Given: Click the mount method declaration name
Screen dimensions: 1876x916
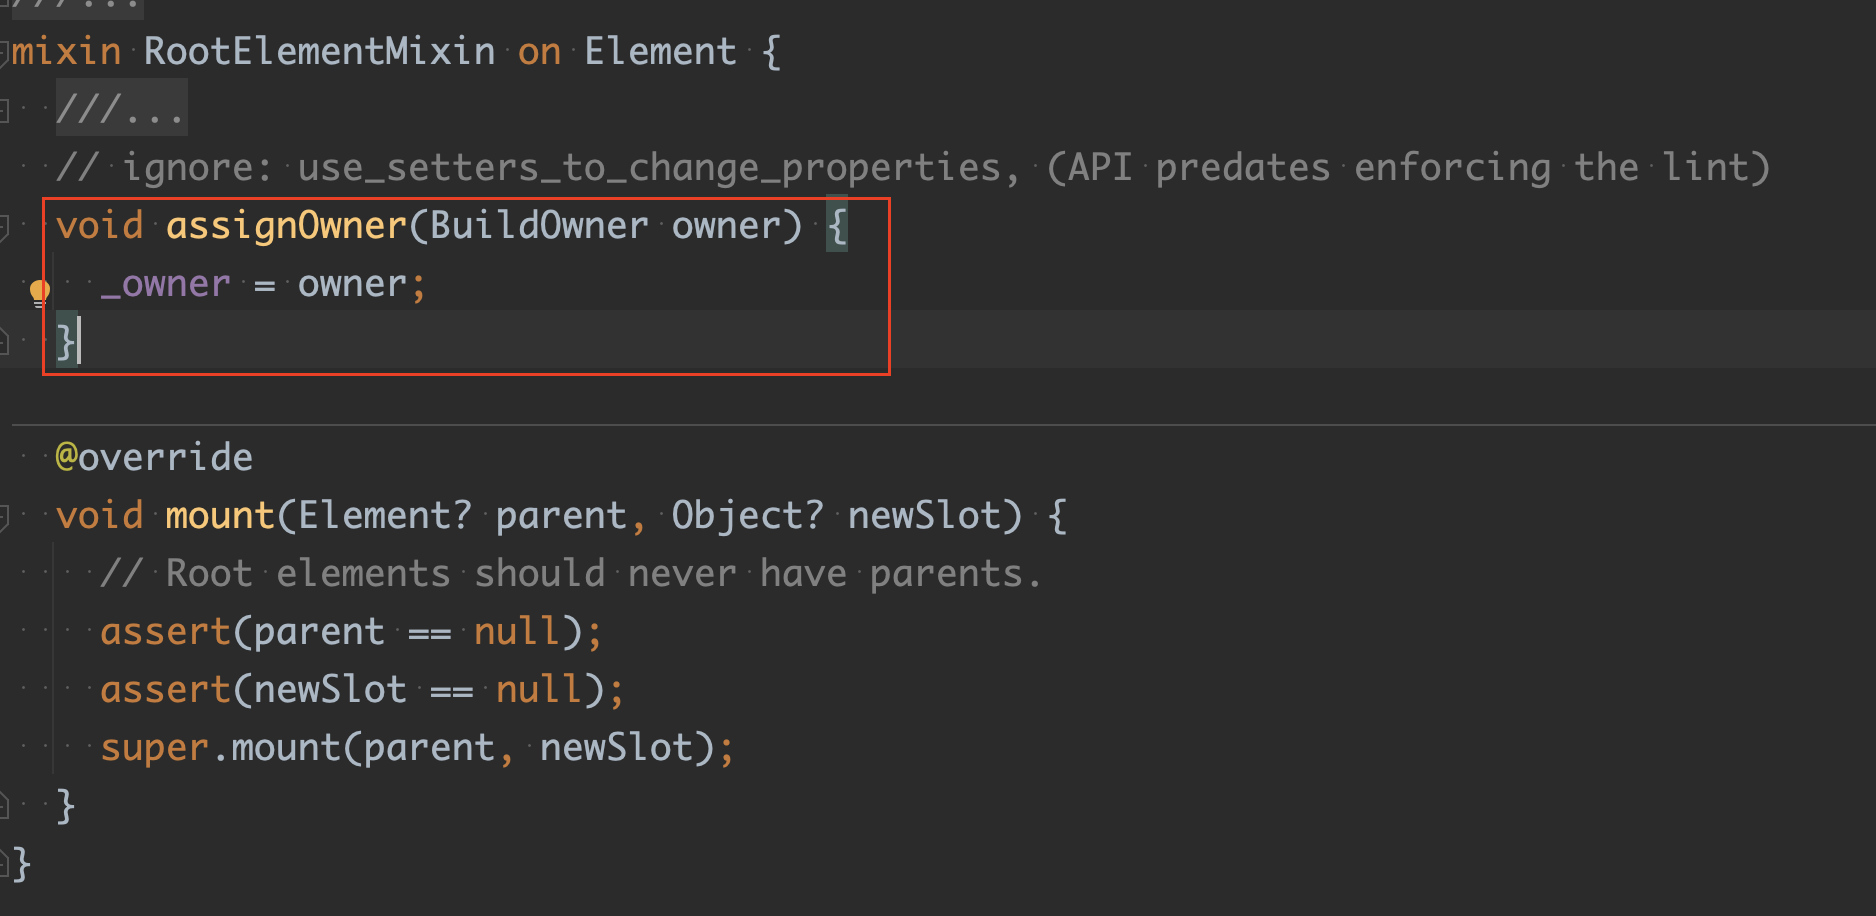Looking at the screenshot, I should 220,516.
